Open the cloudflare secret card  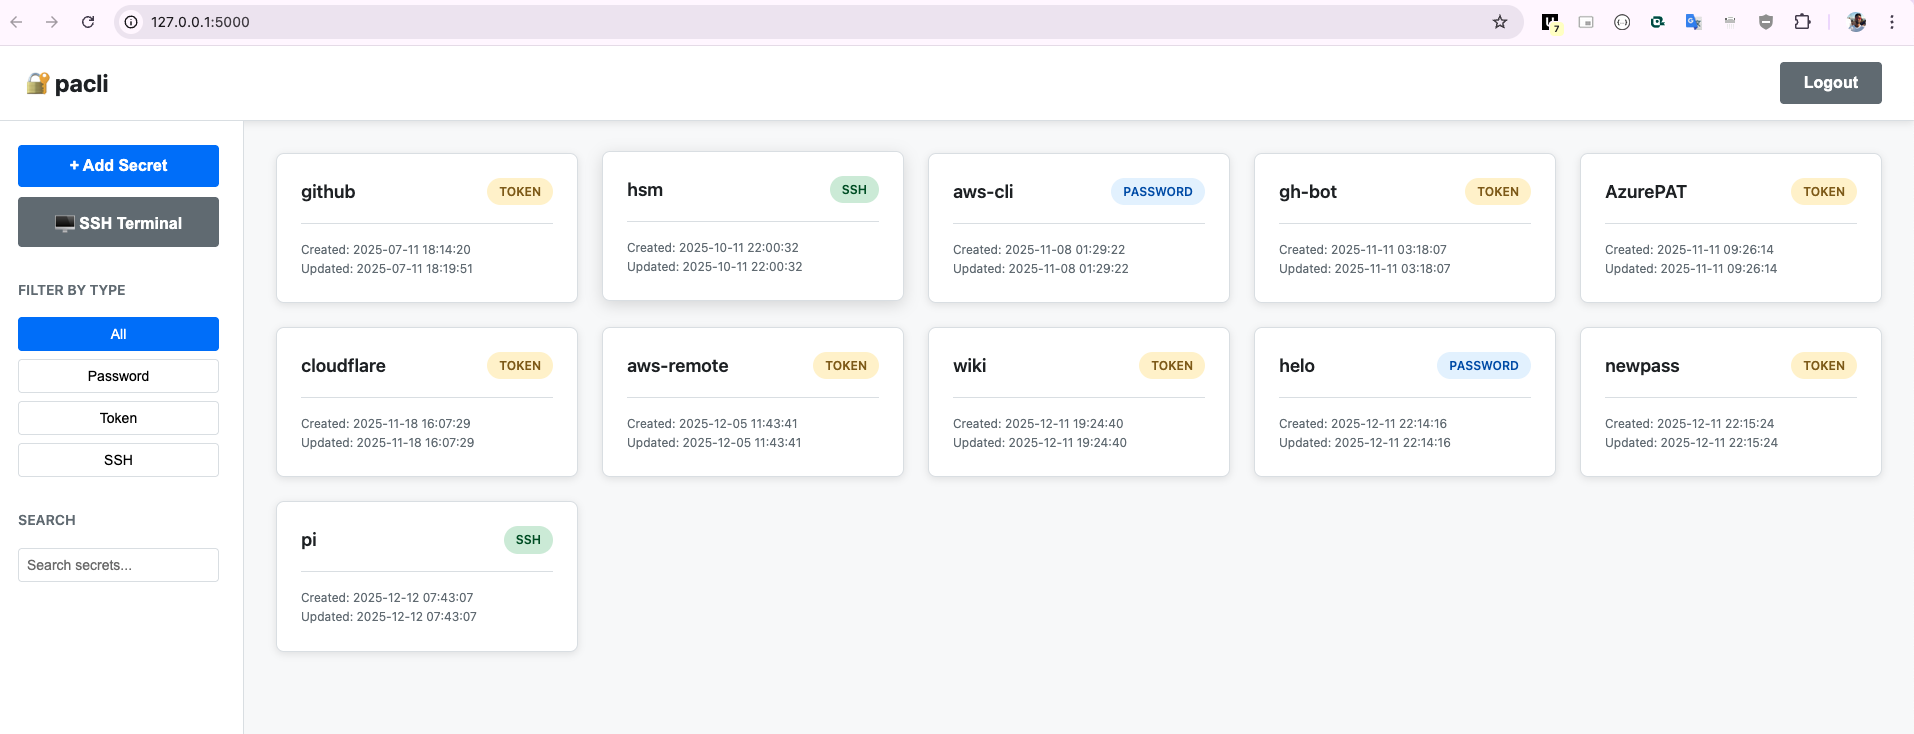click(x=427, y=402)
